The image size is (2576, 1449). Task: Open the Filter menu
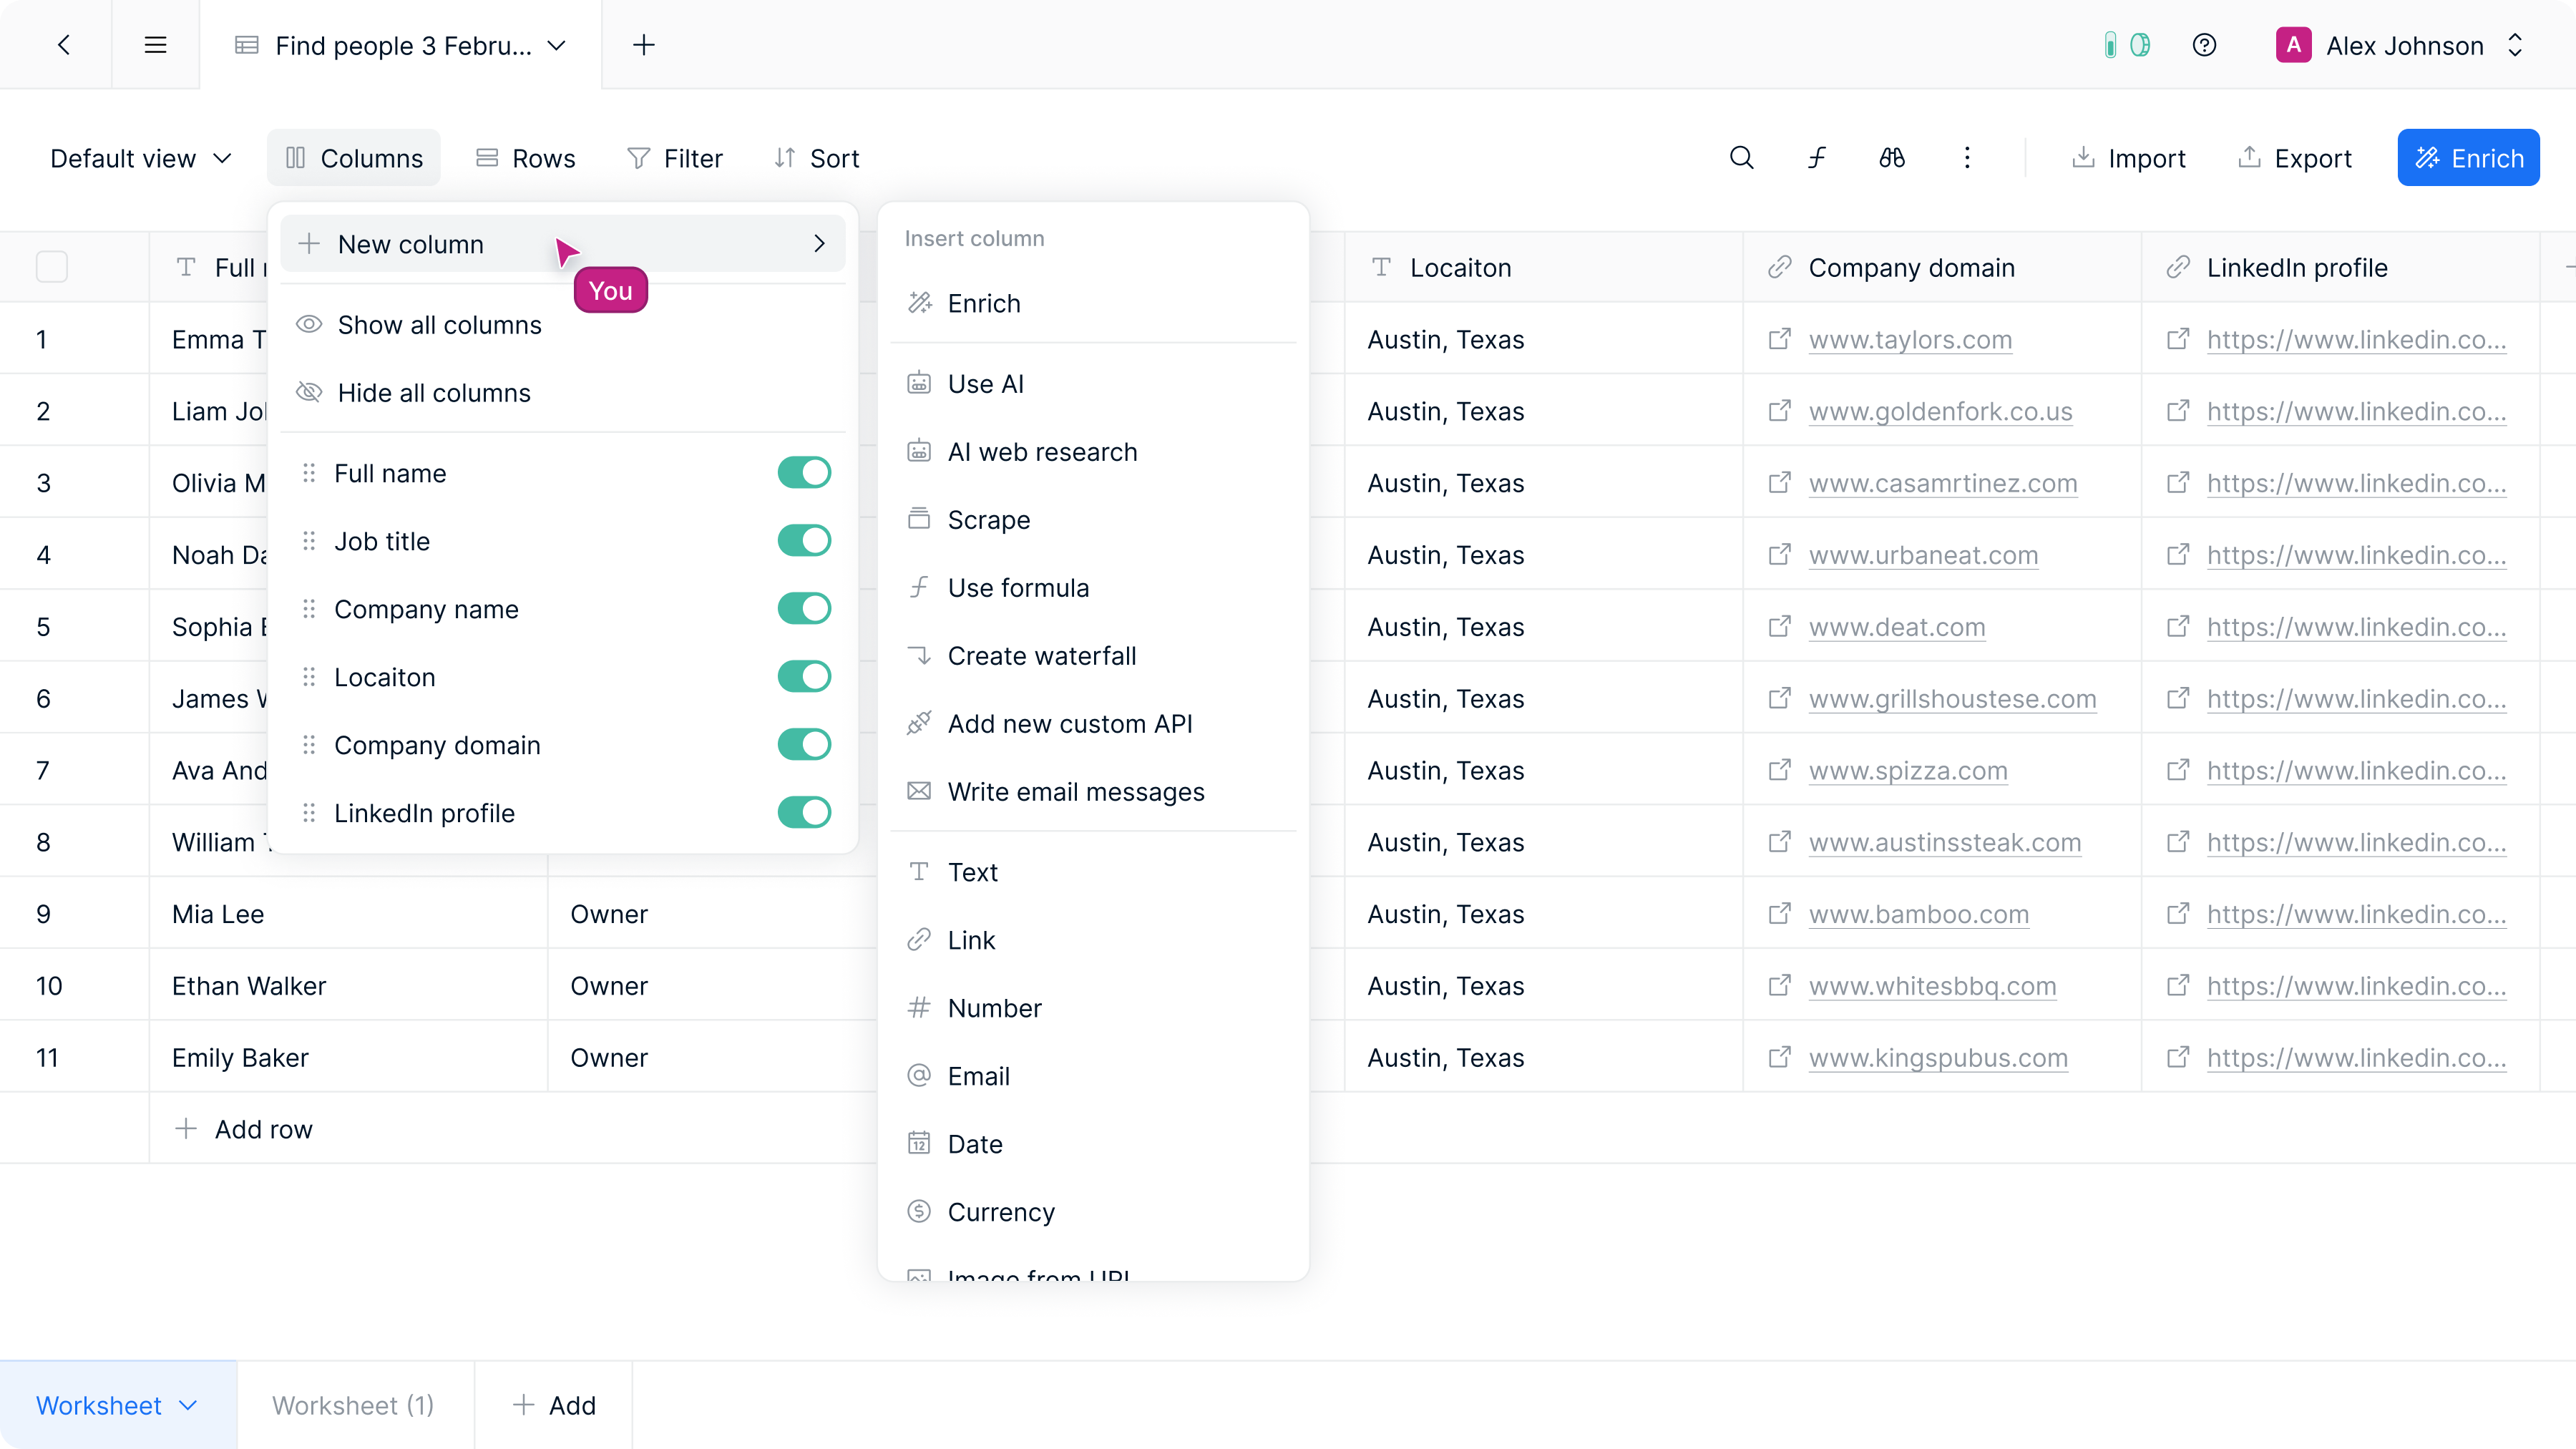675,158
